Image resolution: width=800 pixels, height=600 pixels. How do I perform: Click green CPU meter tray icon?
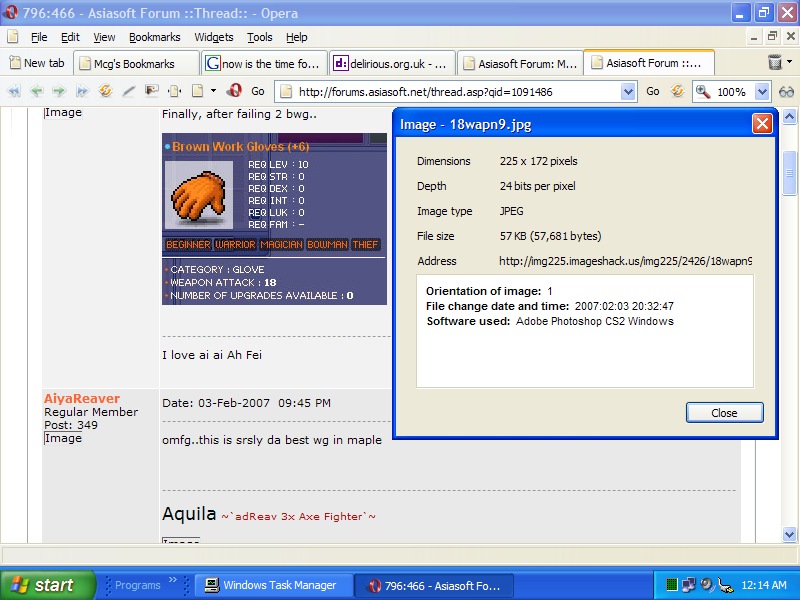(672, 584)
